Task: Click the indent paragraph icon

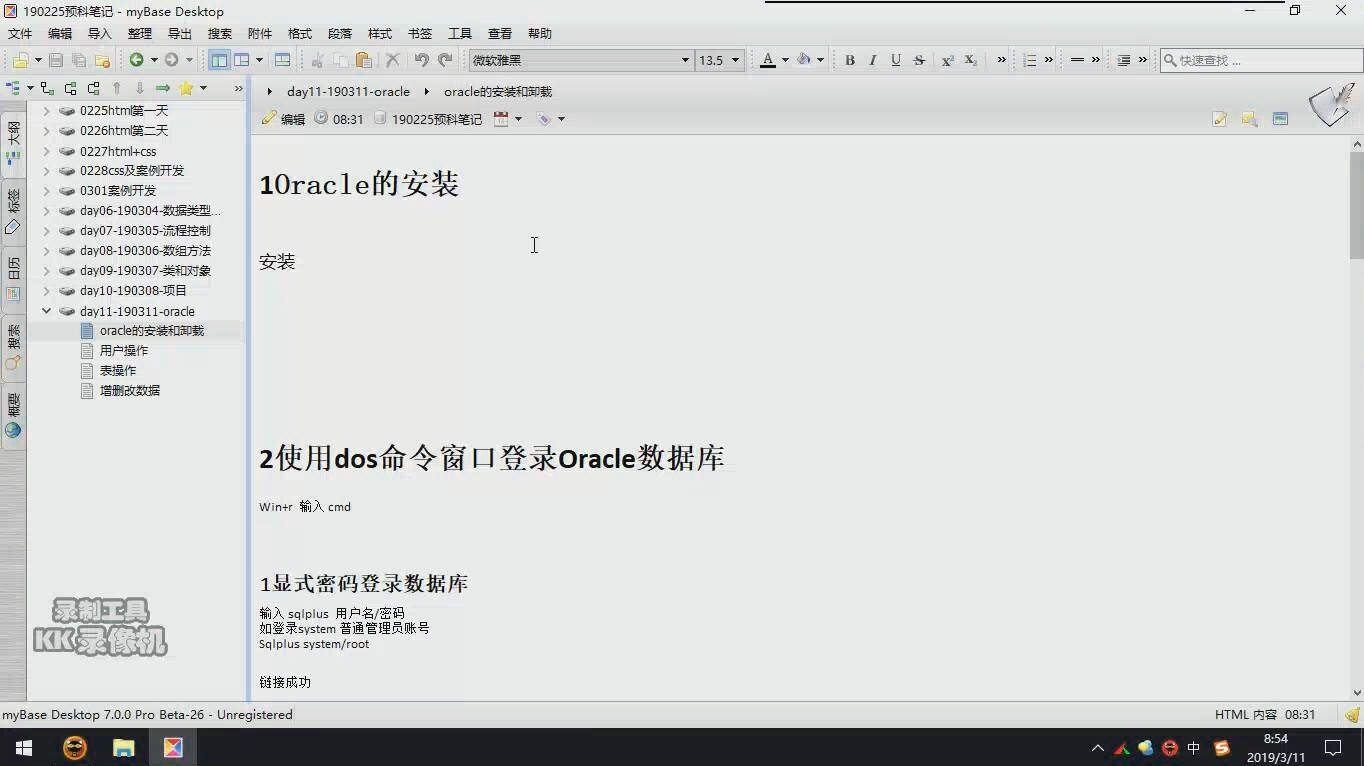Action: [x=1124, y=60]
